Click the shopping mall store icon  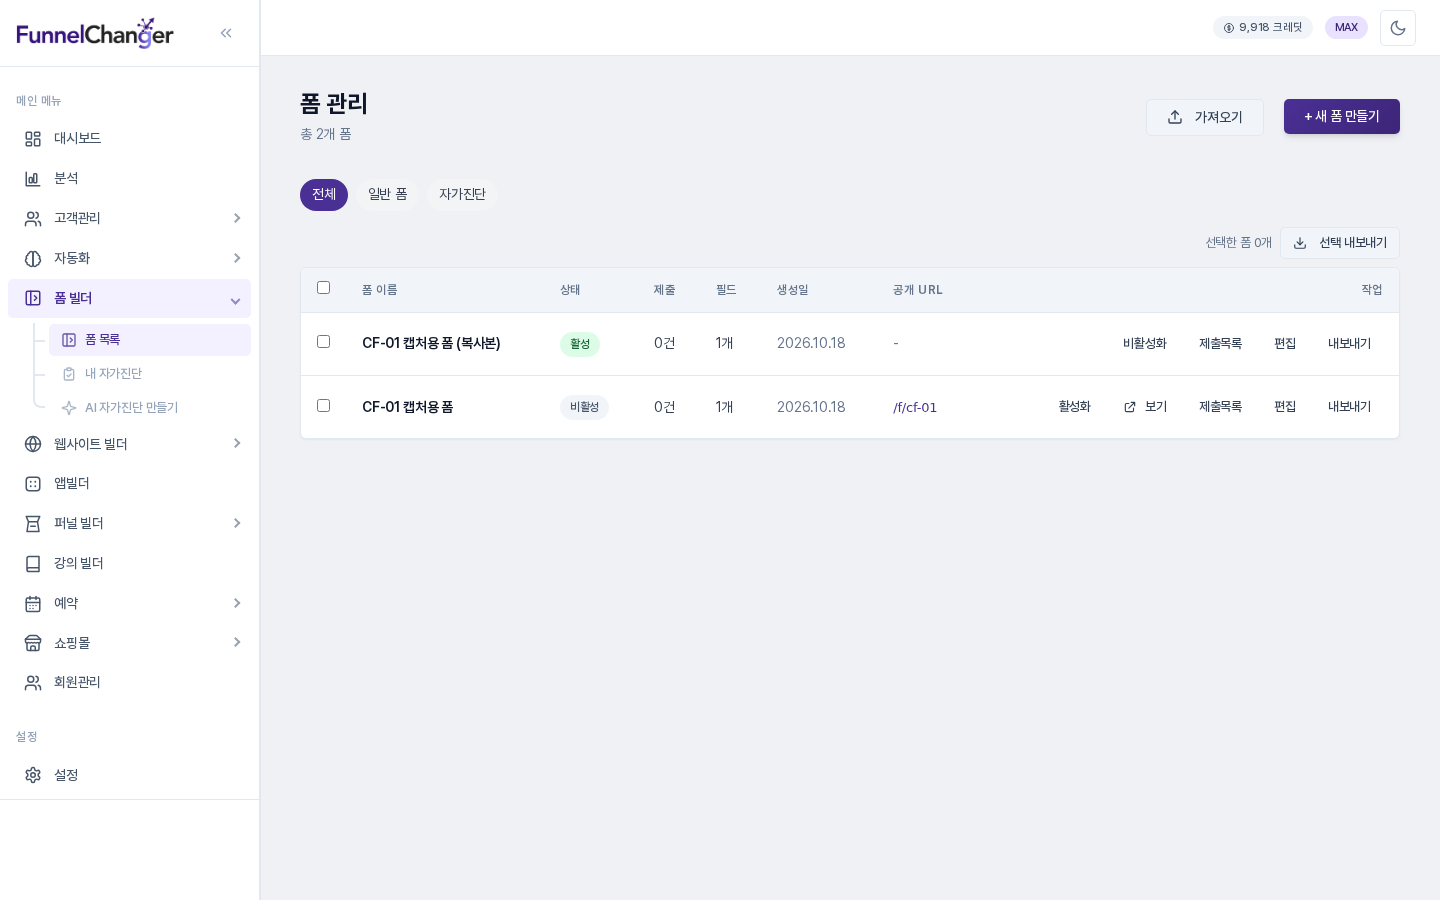(x=33, y=643)
